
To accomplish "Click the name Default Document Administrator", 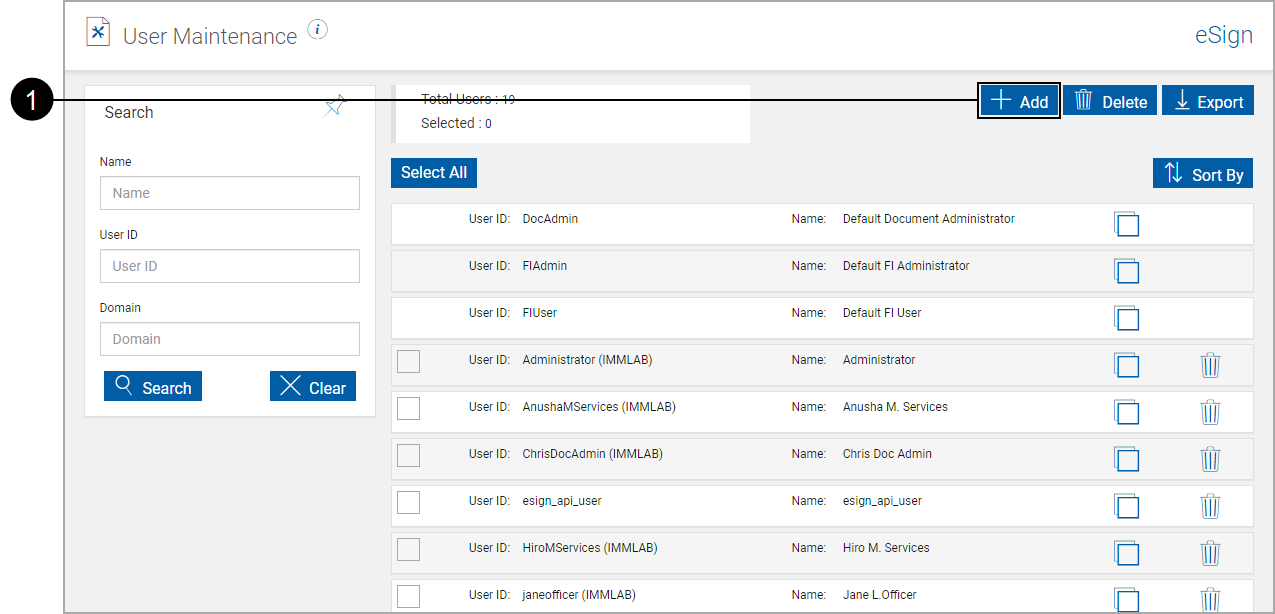I will (929, 219).
